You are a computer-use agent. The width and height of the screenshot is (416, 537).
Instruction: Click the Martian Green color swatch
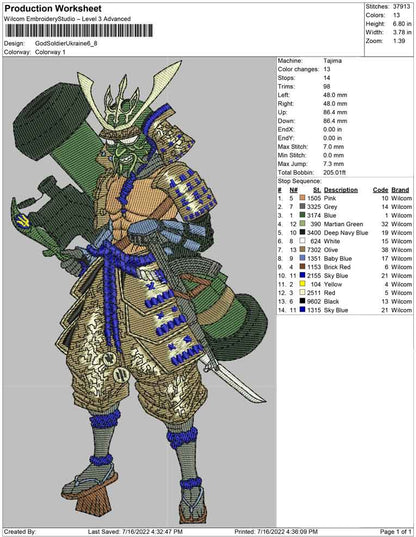[x=302, y=224]
